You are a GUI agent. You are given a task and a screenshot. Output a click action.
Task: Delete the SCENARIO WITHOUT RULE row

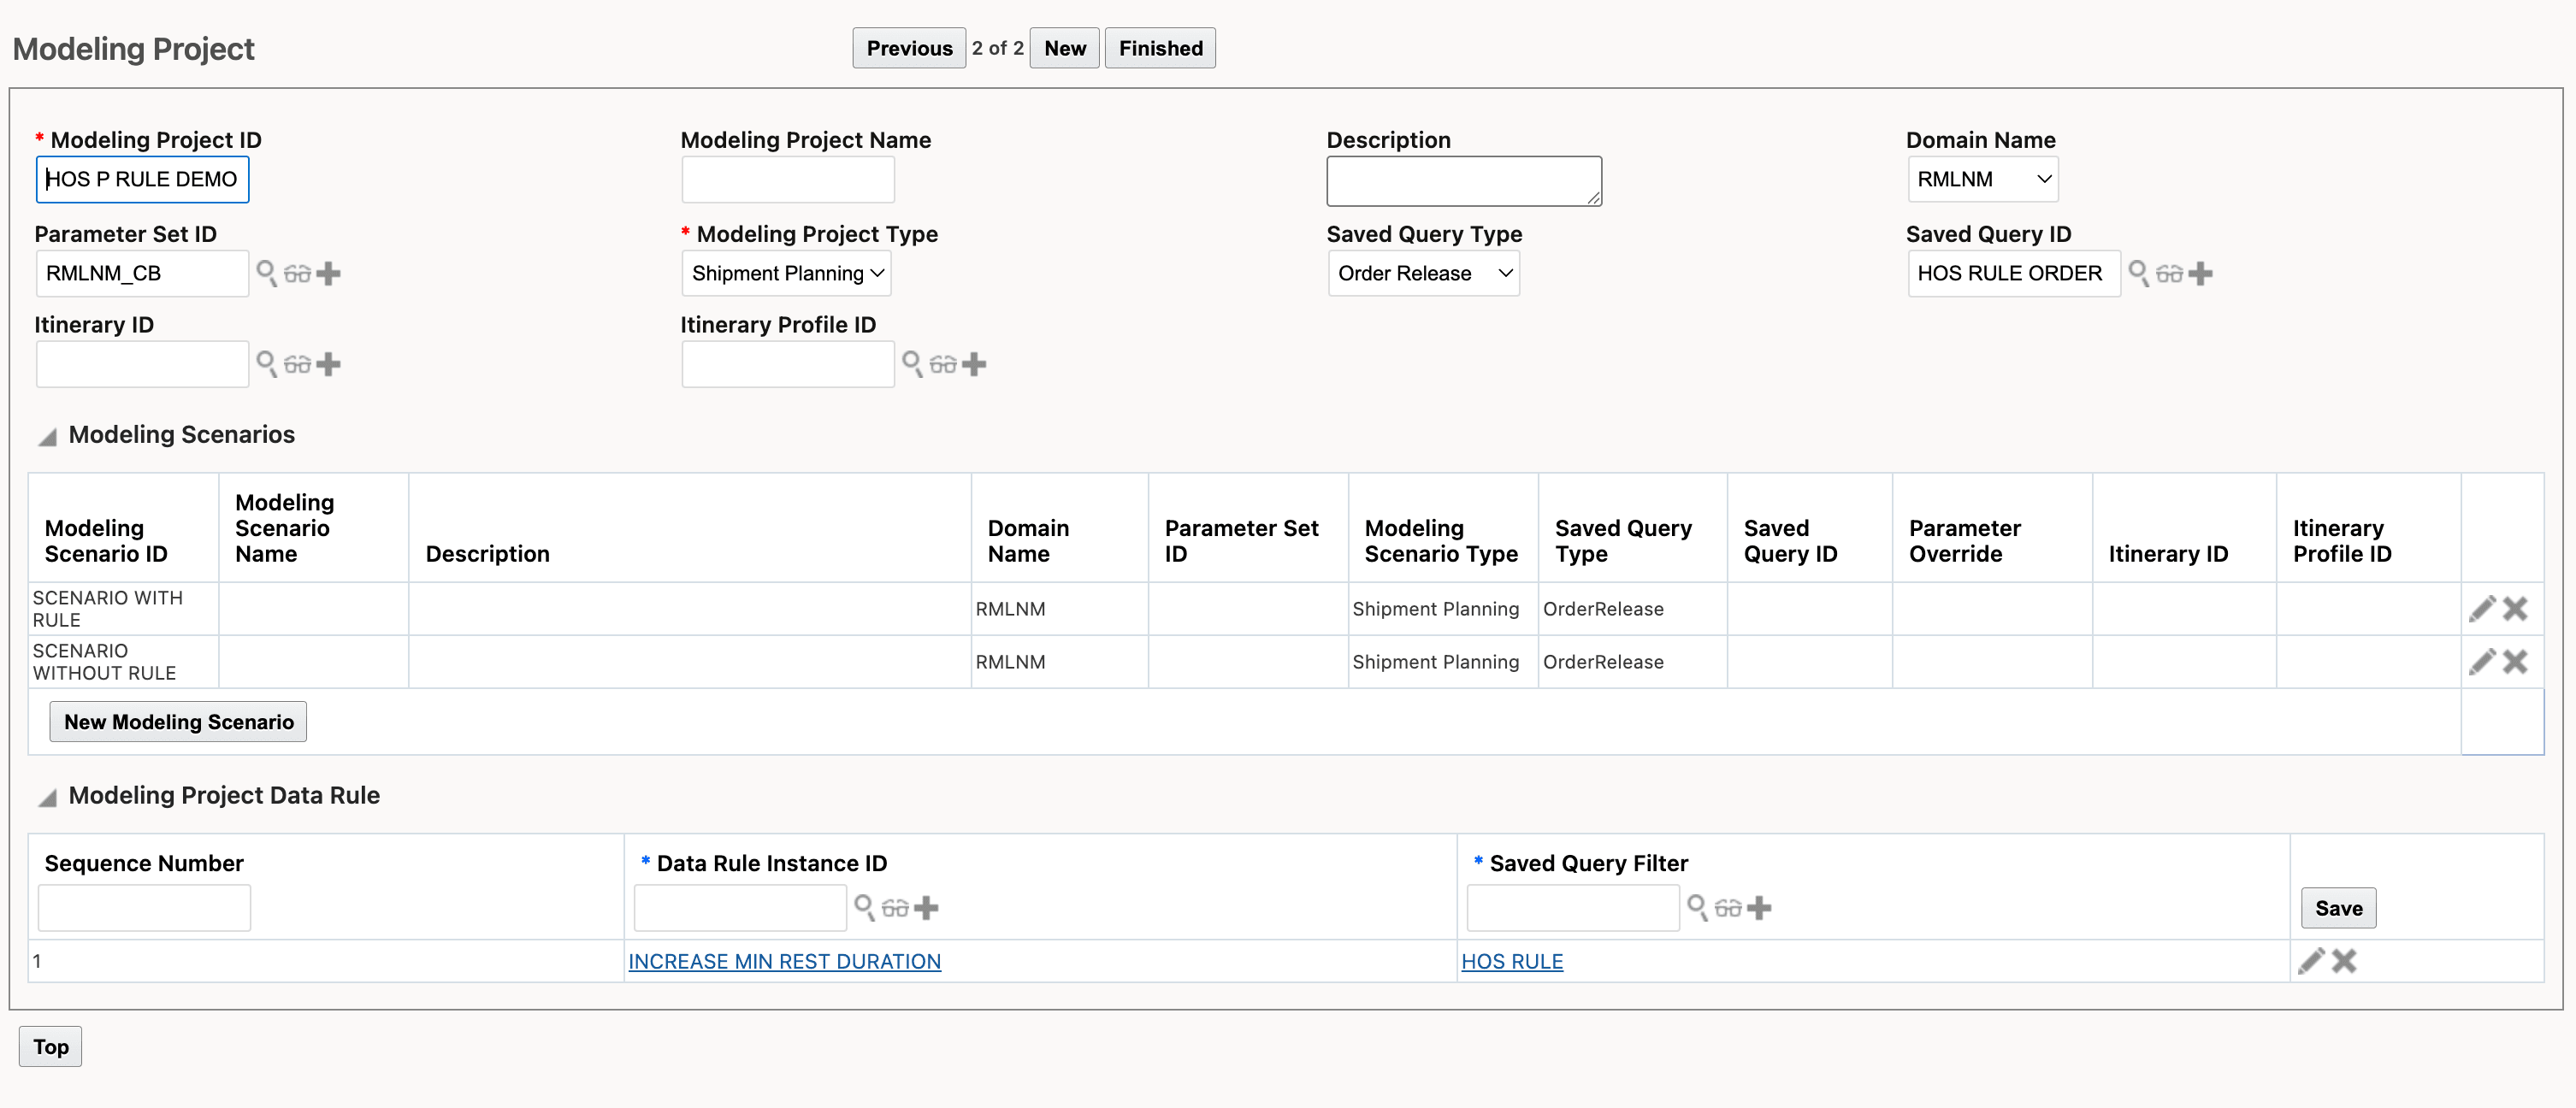pos(2514,662)
